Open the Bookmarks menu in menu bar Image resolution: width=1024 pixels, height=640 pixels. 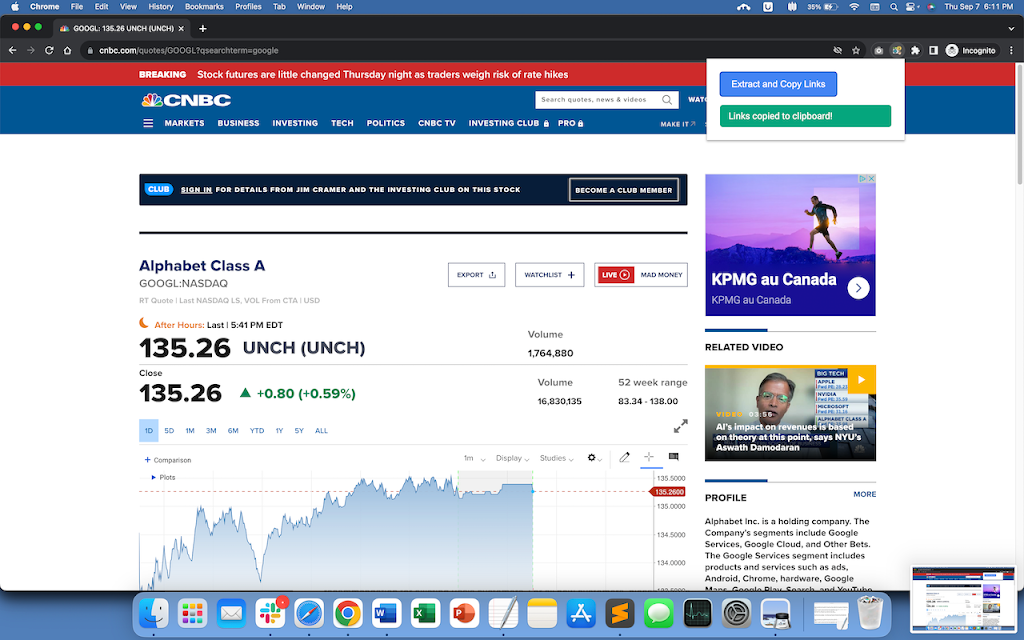coord(204,7)
